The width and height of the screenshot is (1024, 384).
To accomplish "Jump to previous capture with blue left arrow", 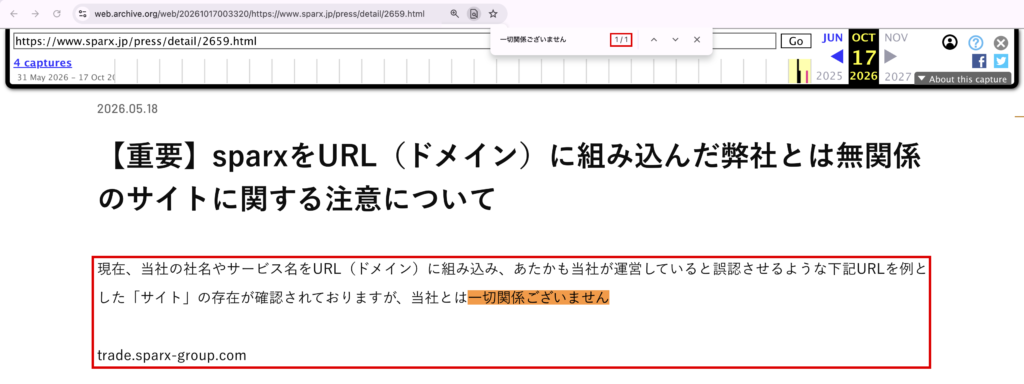I will (x=837, y=57).
